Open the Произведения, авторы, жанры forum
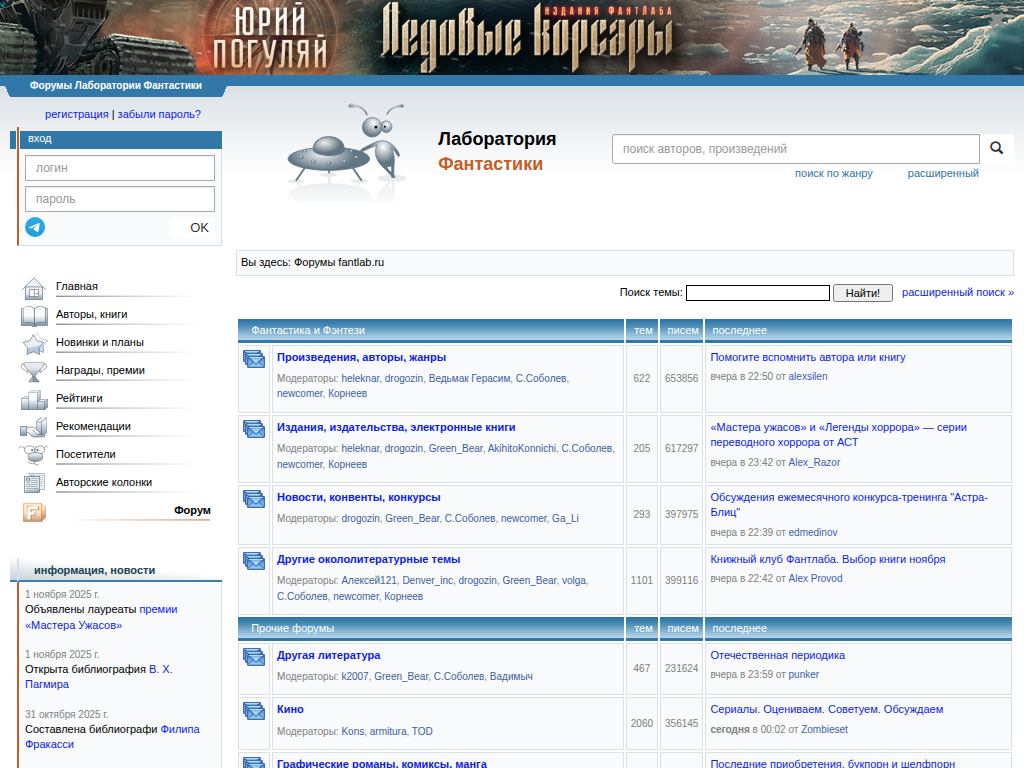 tap(361, 357)
